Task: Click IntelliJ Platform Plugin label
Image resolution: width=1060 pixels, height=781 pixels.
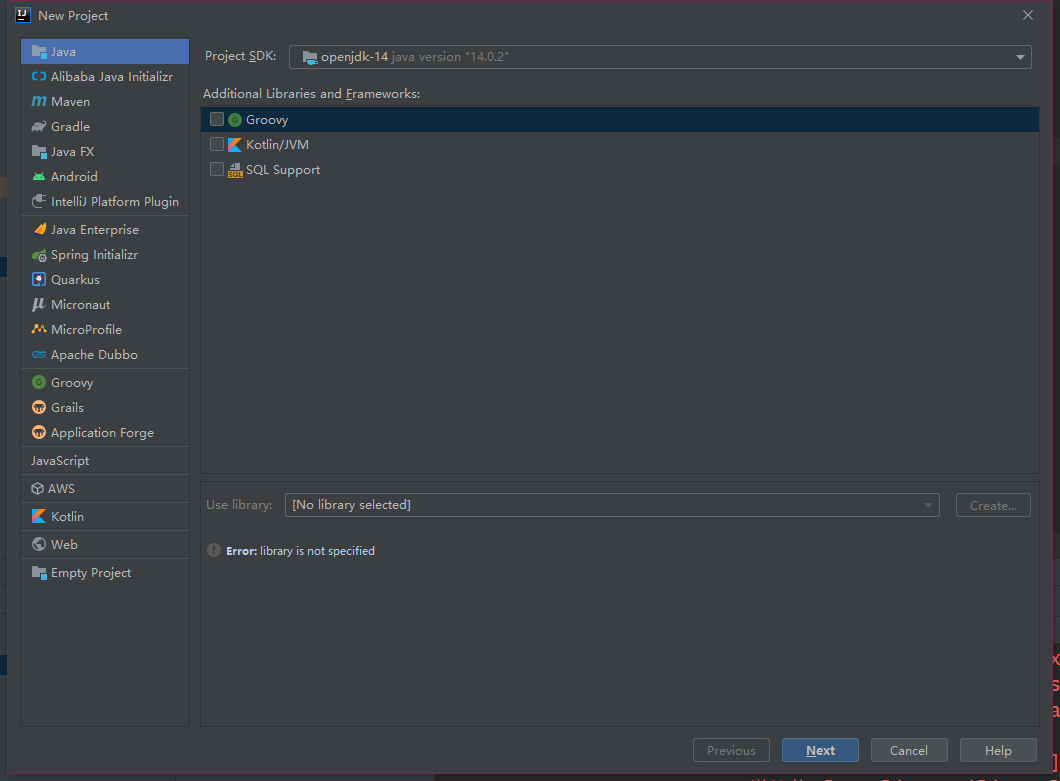Action: click(x=115, y=202)
